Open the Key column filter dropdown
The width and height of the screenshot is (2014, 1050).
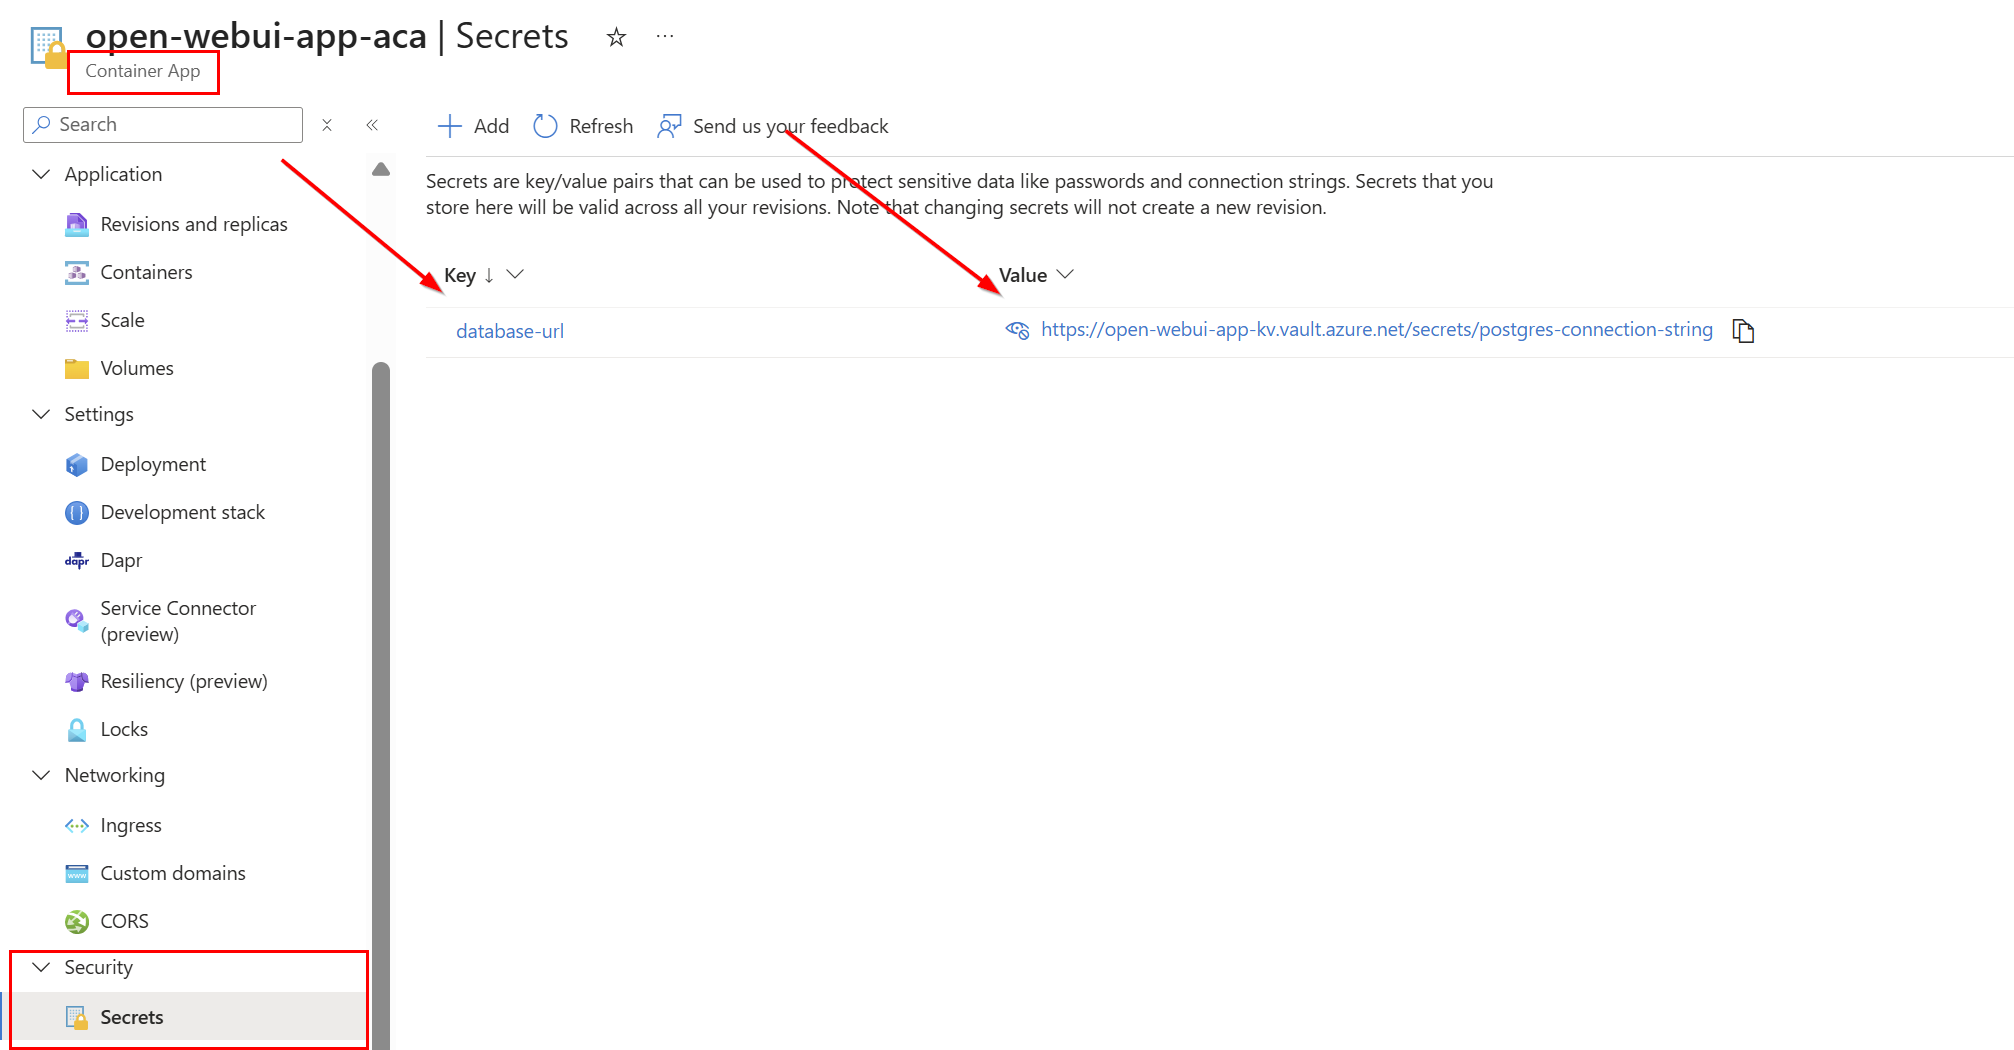(x=515, y=274)
